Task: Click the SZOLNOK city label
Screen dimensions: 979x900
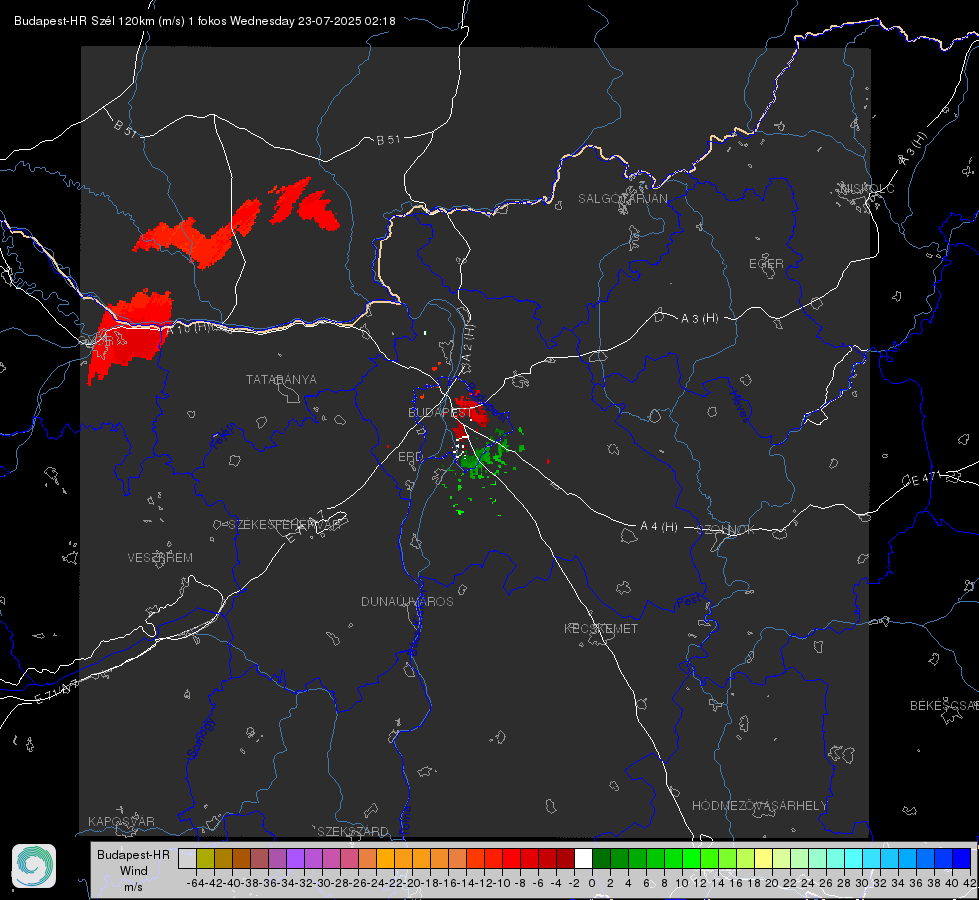Action: 728,530
